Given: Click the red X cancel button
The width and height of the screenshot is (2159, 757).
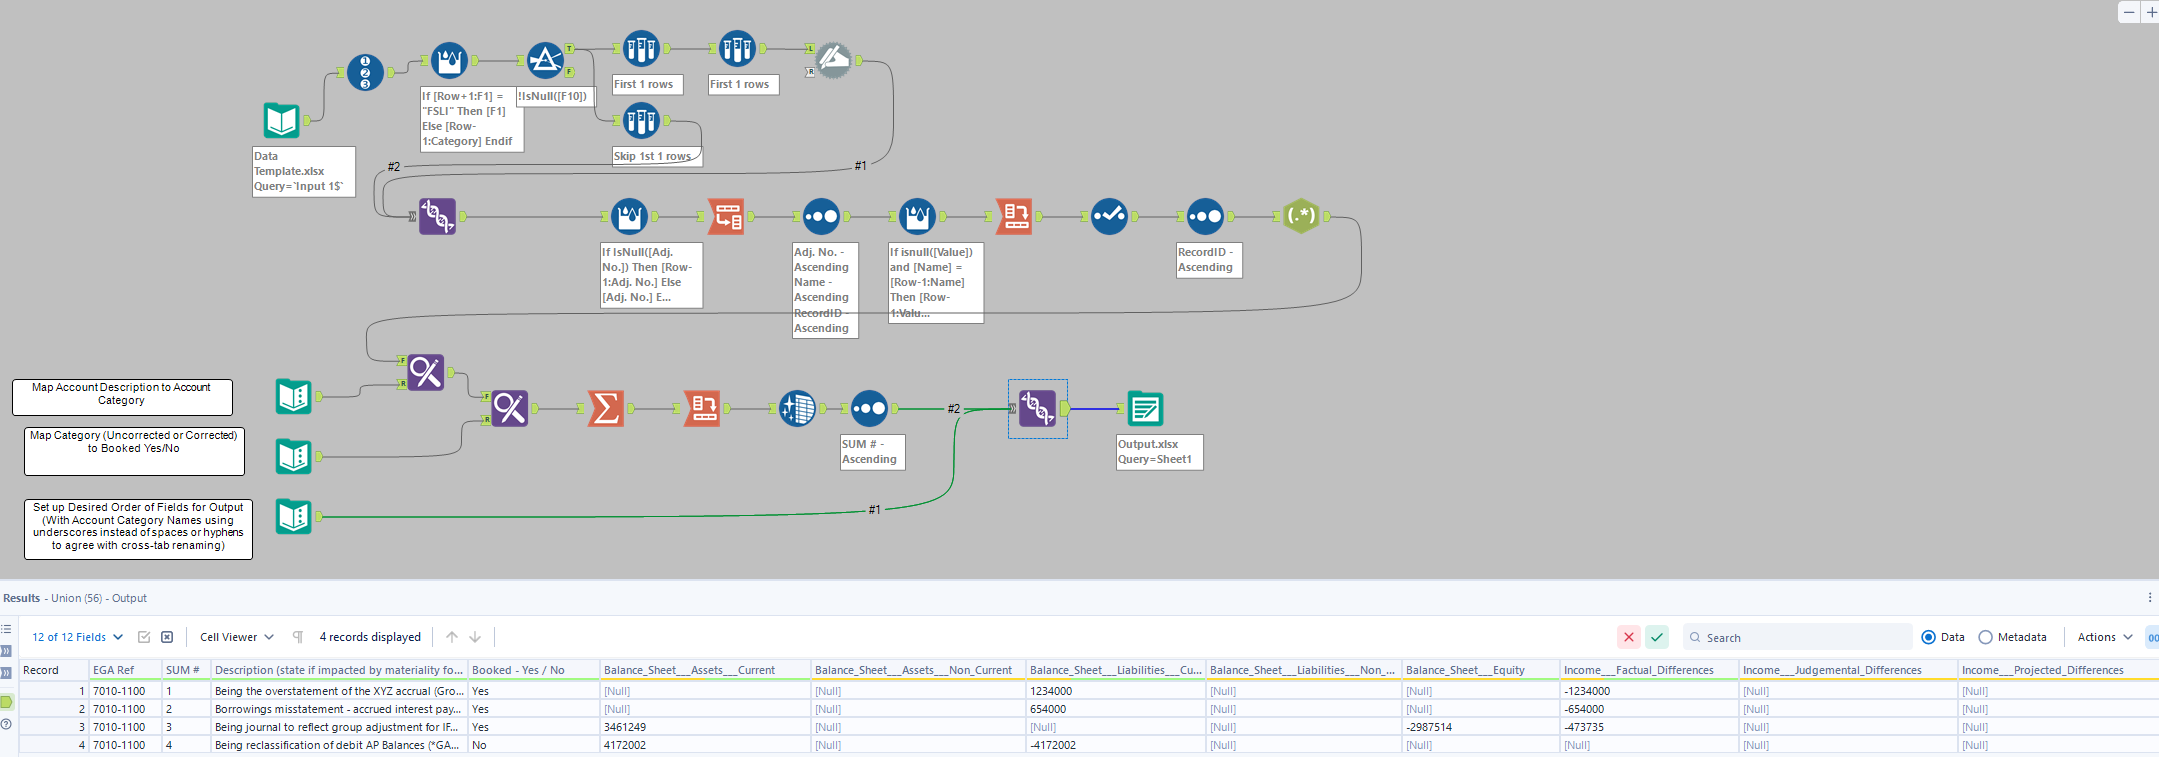Looking at the screenshot, I should 1628,637.
